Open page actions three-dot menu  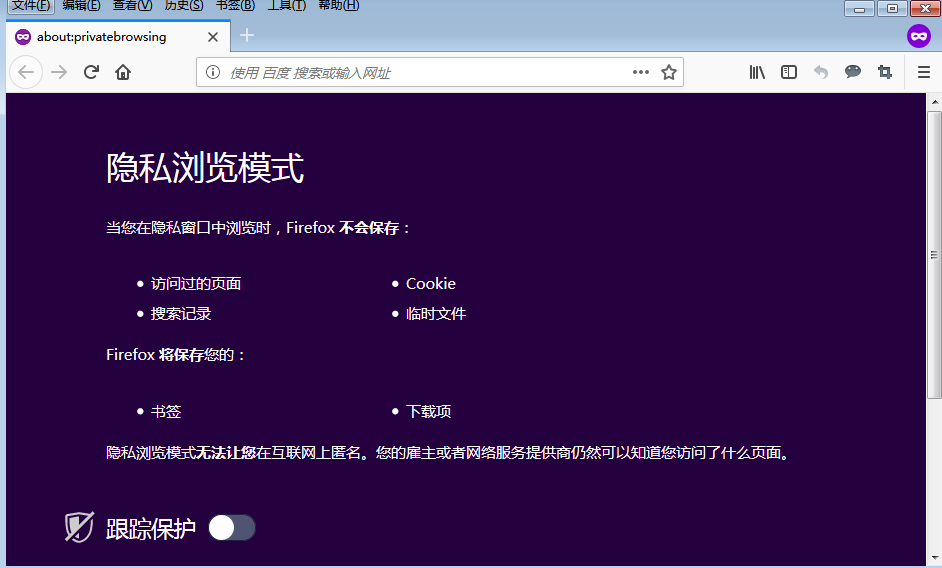641,72
